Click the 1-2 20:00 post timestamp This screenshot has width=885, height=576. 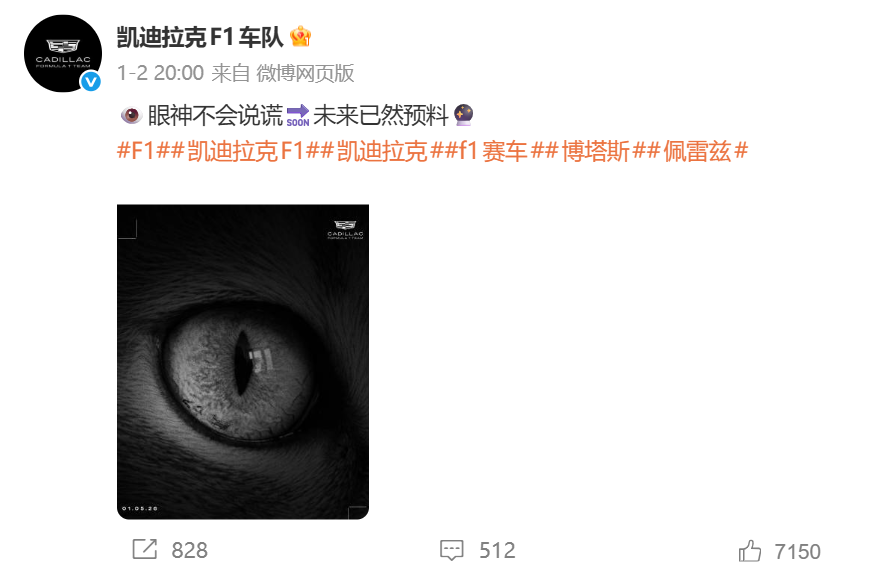(160, 73)
